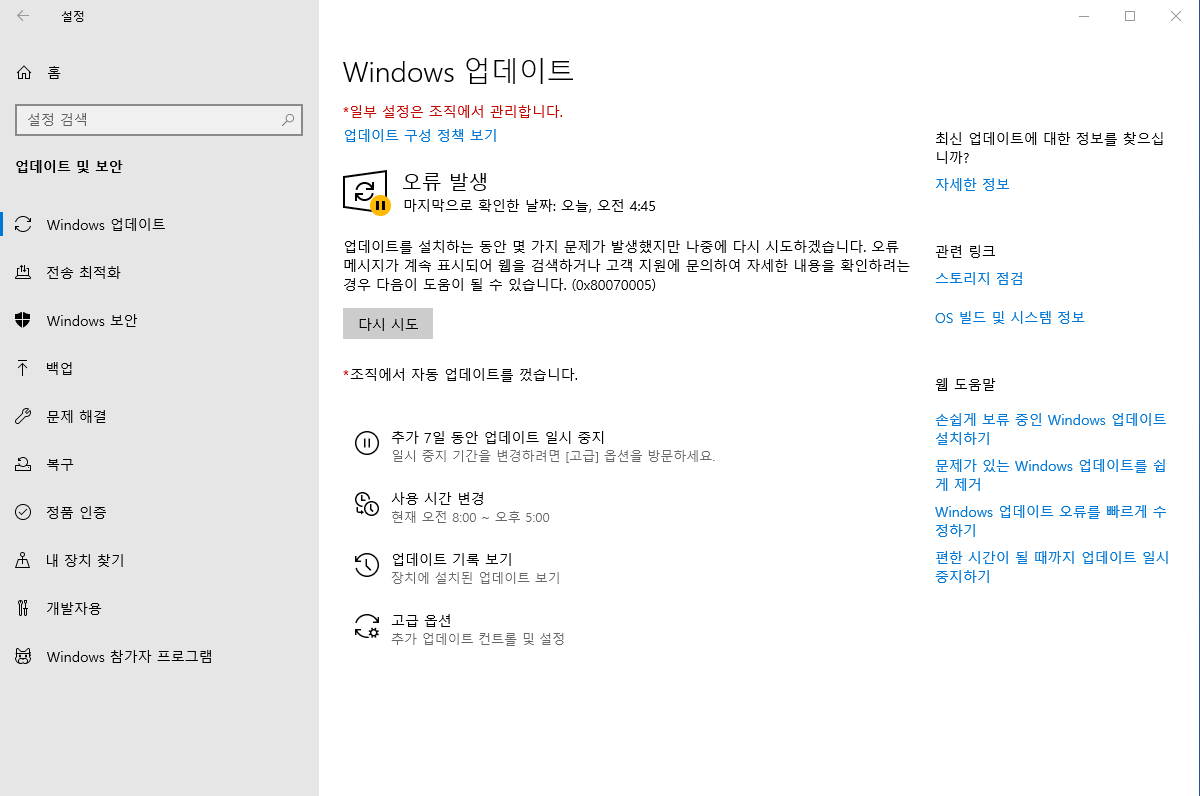Open the 개발자용 section
Image resolution: width=1200 pixels, height=796 pixels.
(74, 608)
